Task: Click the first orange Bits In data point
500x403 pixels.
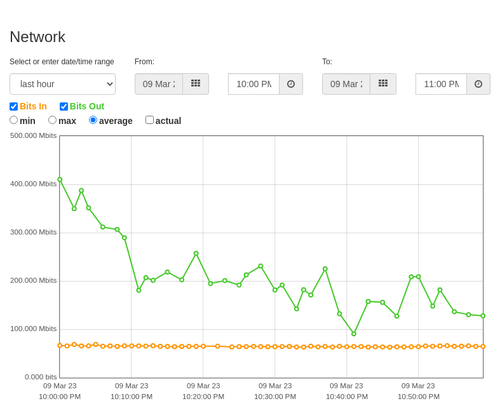Action: coord(60,346)
